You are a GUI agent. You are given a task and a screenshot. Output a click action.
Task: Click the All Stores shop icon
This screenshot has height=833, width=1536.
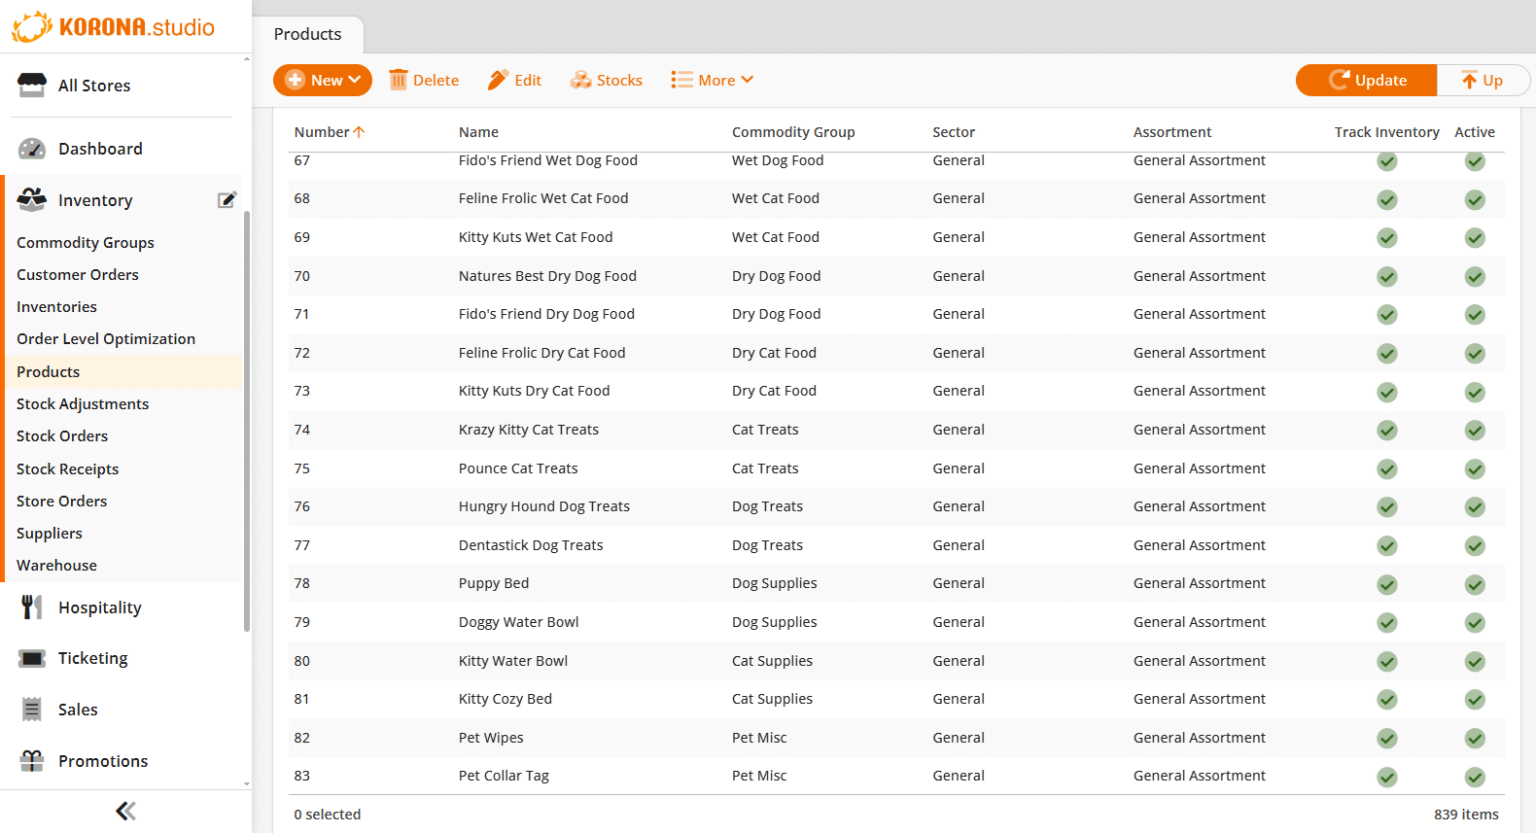pos(32,85)
